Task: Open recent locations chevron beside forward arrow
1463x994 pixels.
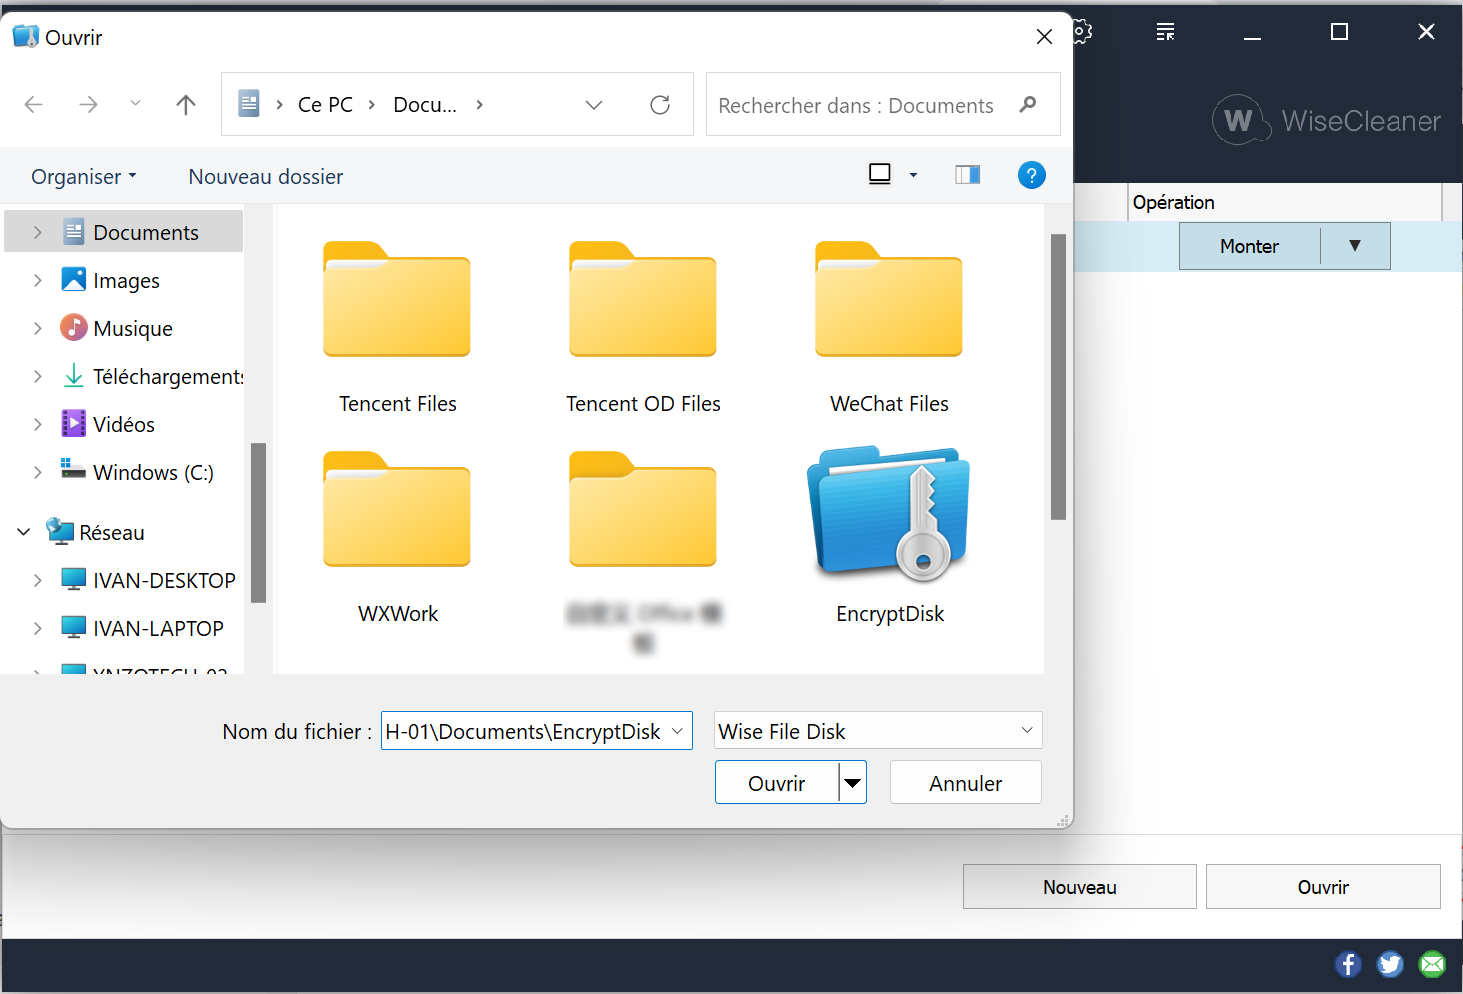Action: coord(135,104)
